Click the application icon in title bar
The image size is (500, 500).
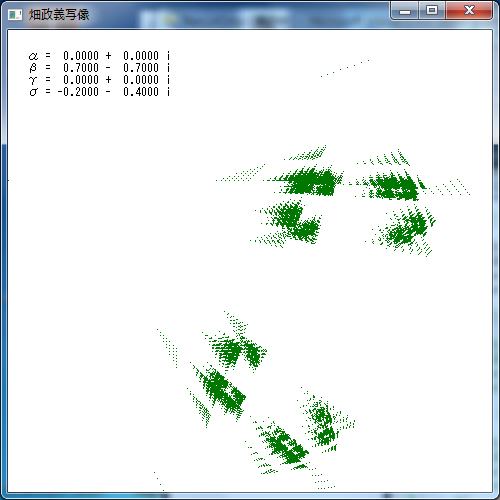15,15
